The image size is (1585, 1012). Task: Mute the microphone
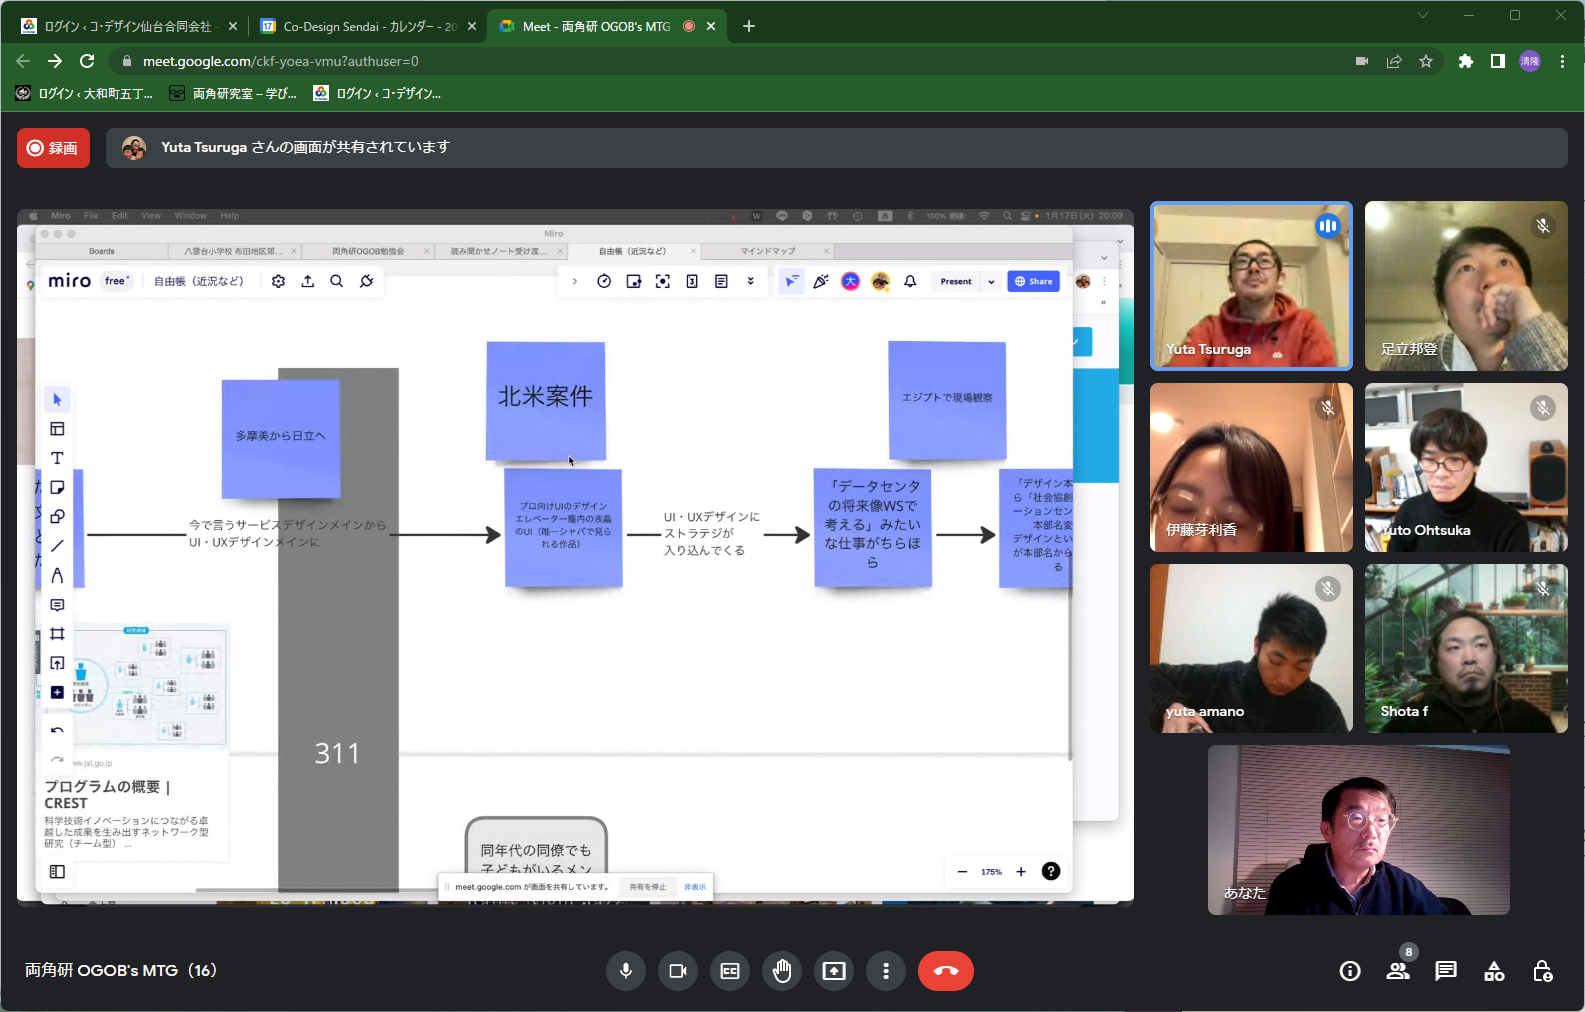tap(626, 971)
